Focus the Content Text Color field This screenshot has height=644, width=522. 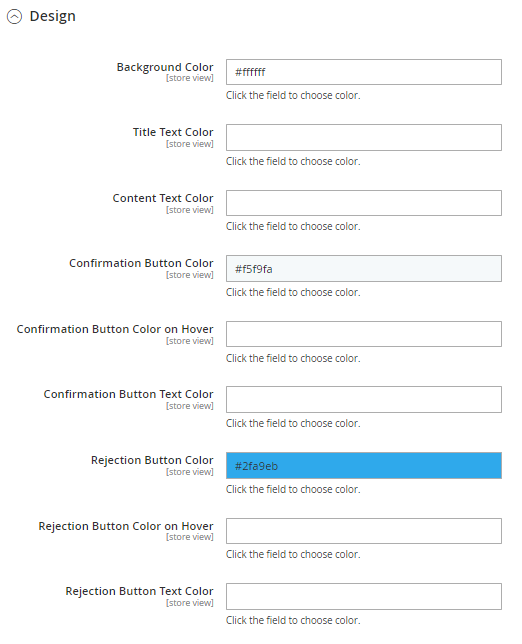pyautogui.click(x=363, y=203)
